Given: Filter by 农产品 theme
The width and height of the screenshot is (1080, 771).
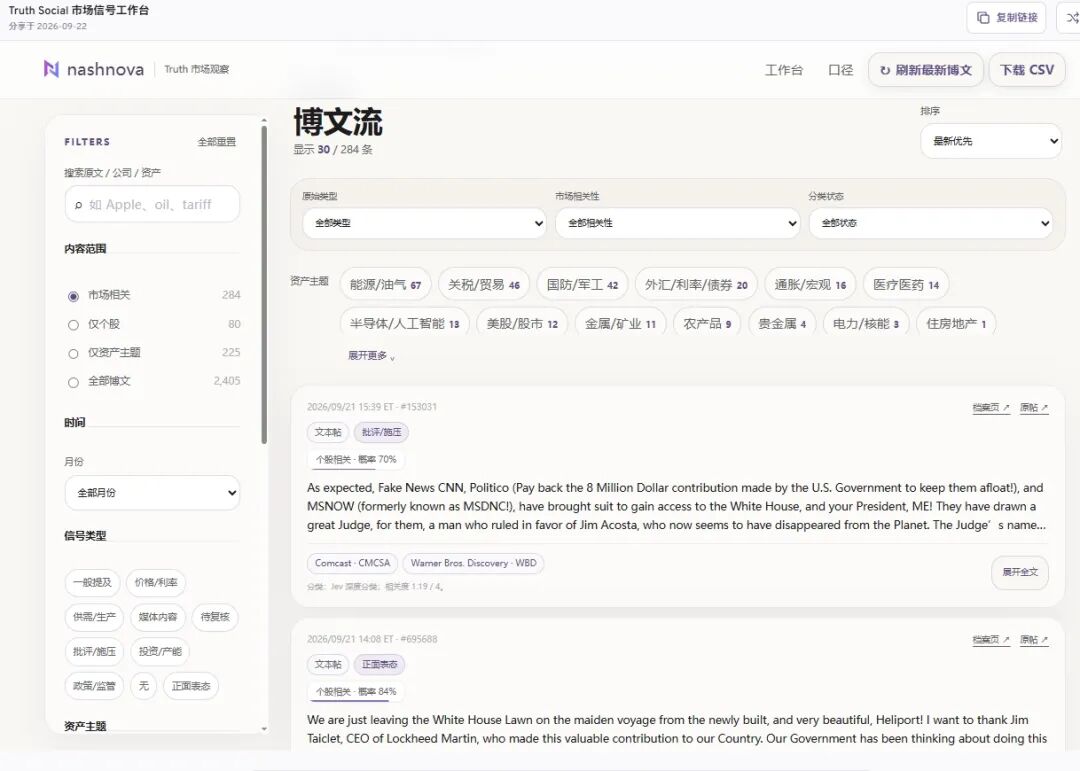Looking at the screenshot, I should tap(707, 323).
